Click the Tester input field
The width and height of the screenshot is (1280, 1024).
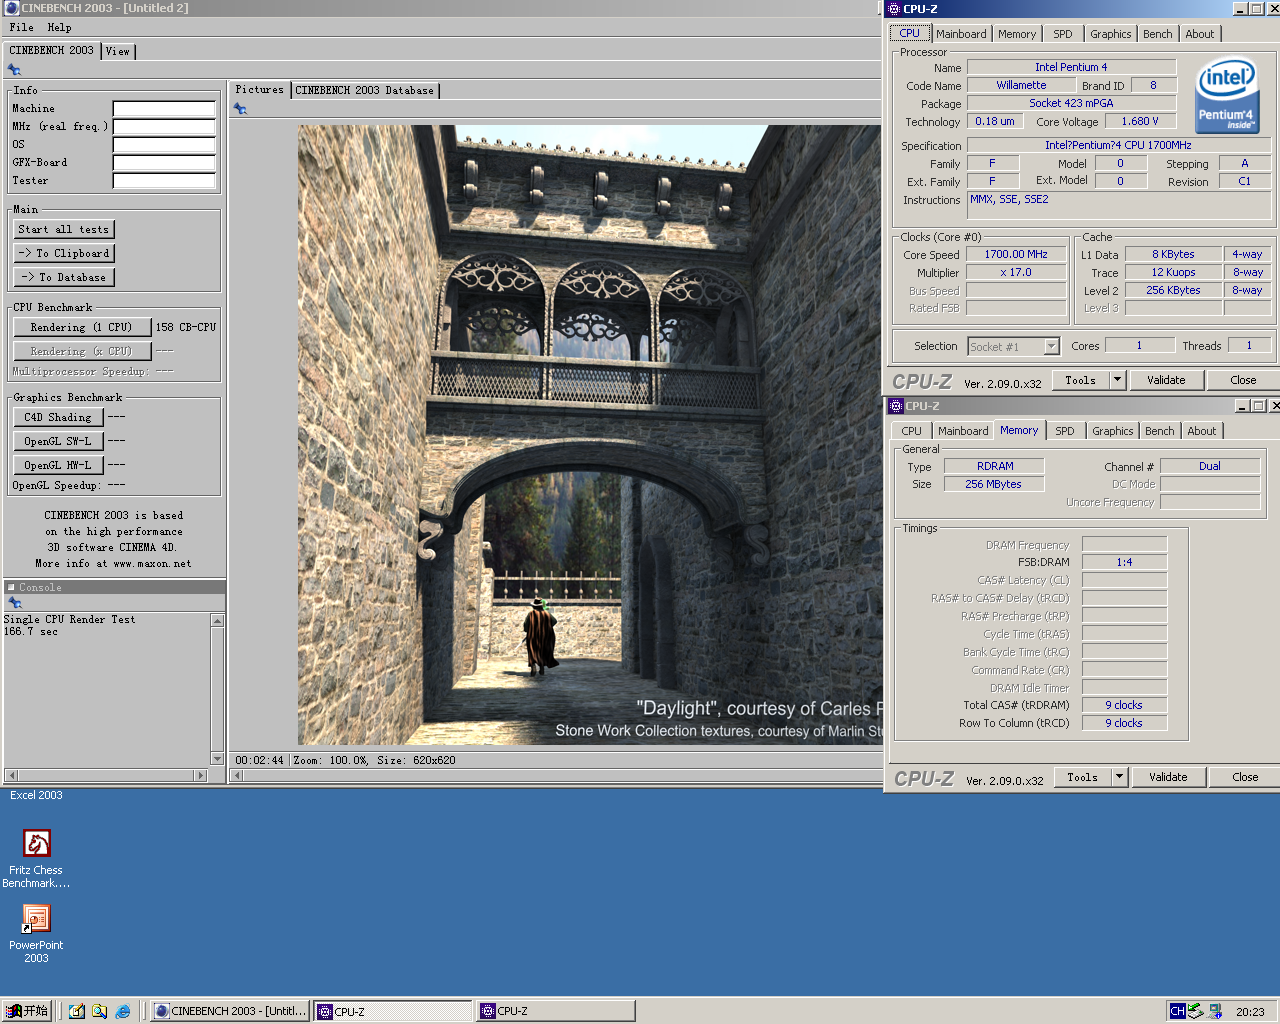164,180
